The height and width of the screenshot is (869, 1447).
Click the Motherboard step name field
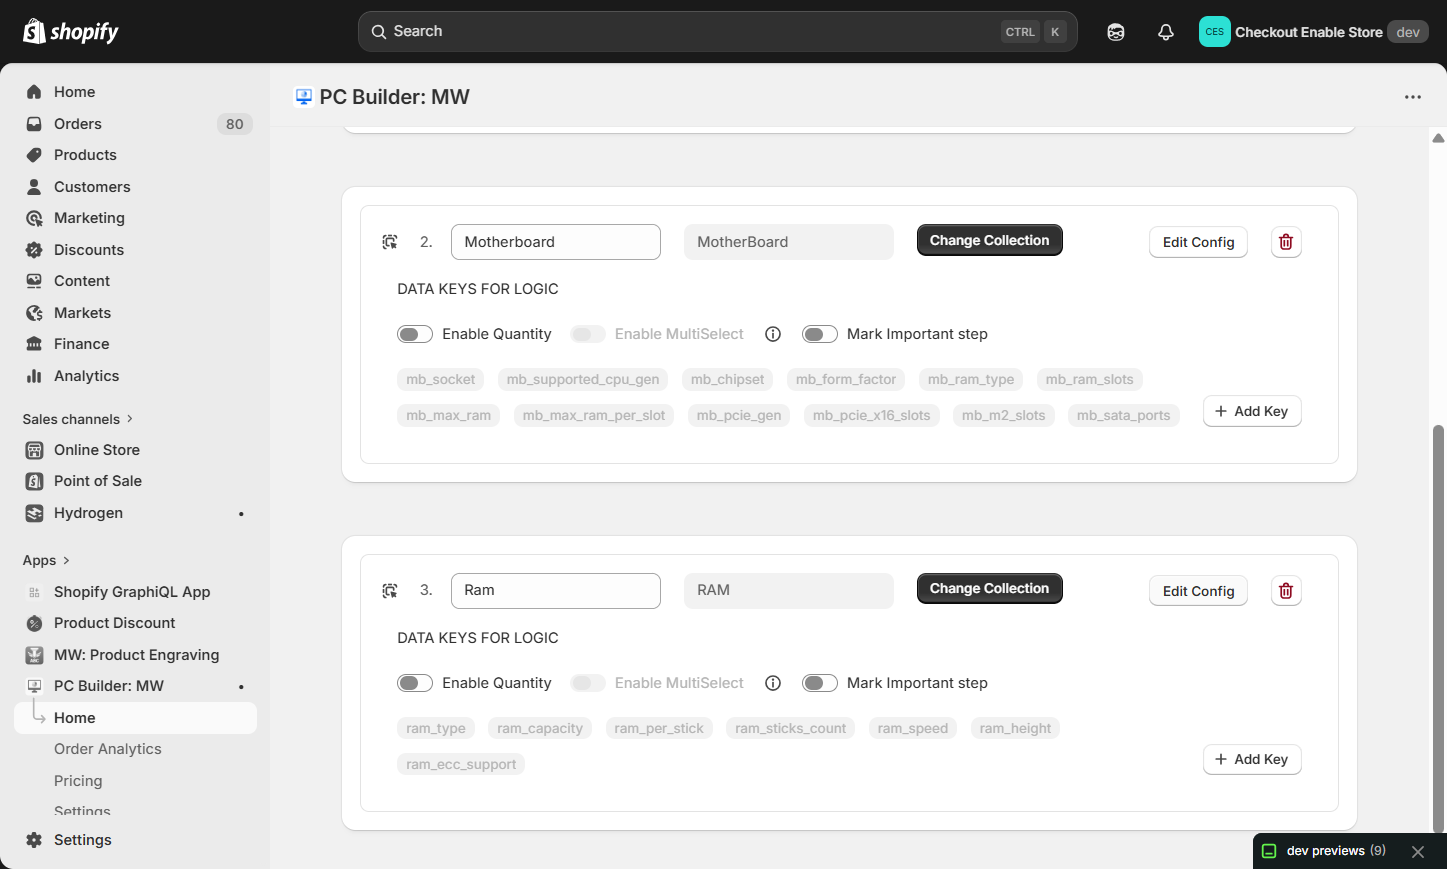pos(556,242)
